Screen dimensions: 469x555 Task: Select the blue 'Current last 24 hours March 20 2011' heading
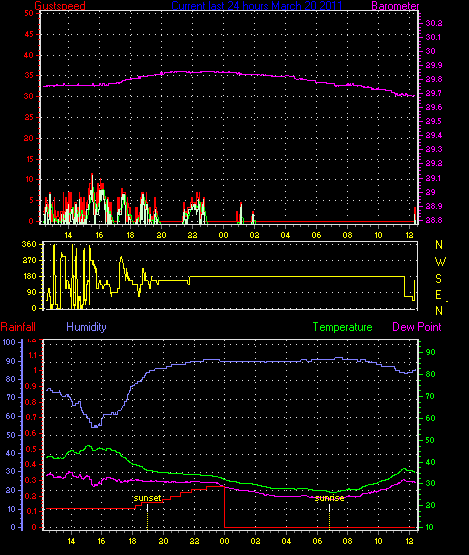tap(257, 5)
